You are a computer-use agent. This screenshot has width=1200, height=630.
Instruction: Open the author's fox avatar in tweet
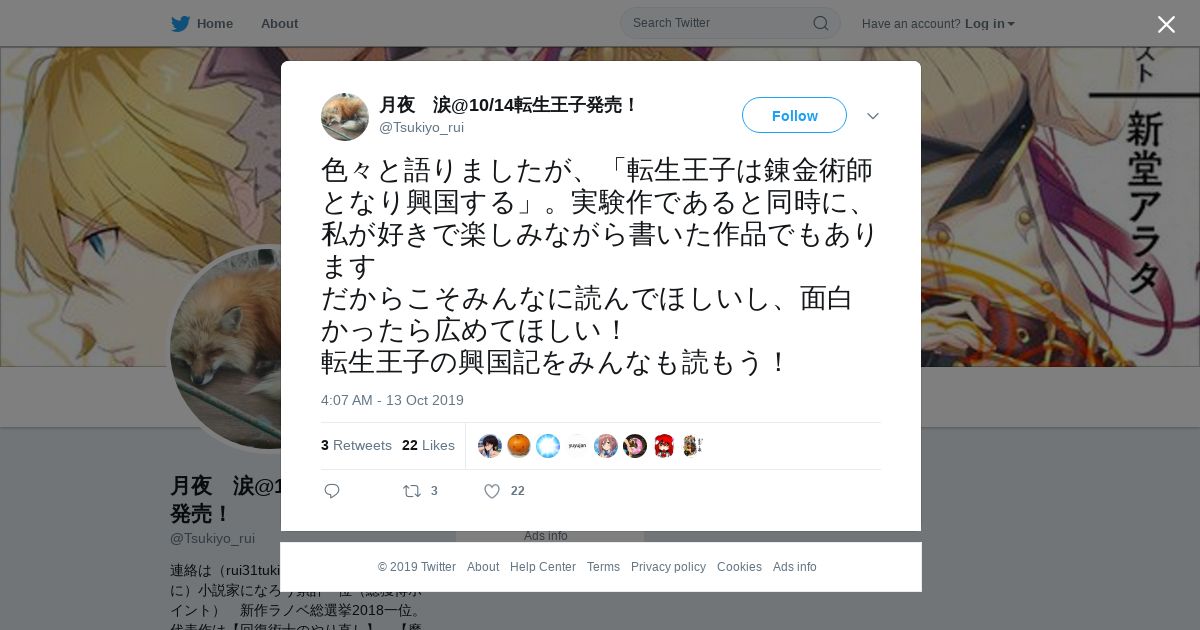[345, 116]
